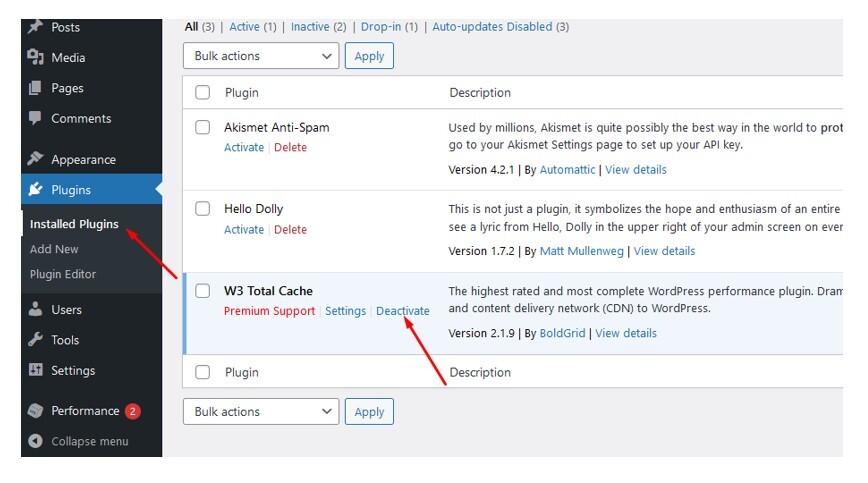Filter by Drop-in plugins
Screen dimensions: 868x483
point(381,27)
